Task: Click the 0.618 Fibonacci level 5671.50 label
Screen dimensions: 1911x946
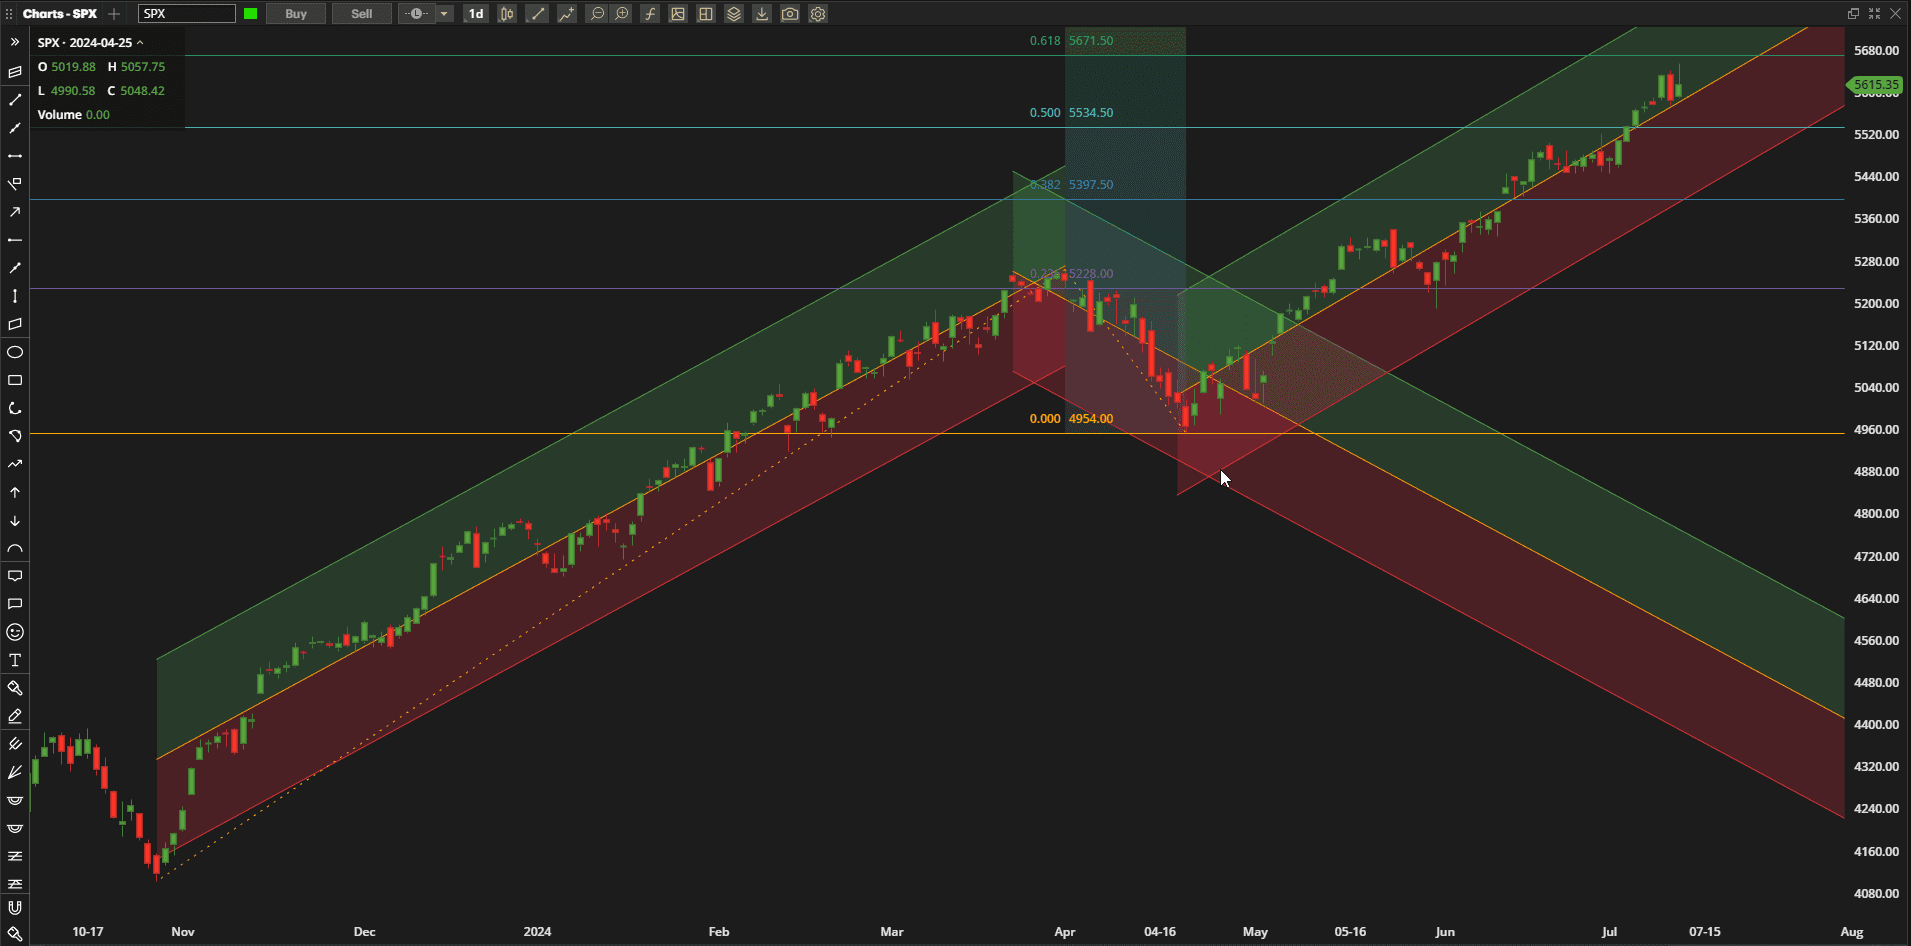Action: (1071, 41)
